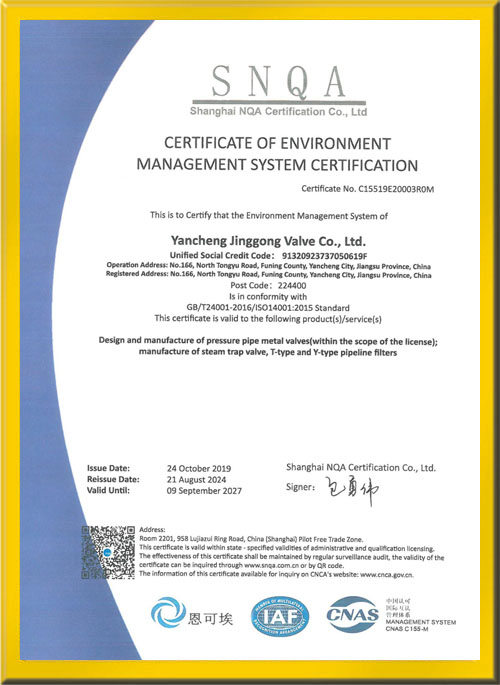This screenshot has height=685, width=500.
Task: Click Unified Social Credit Code 91320923737050619F
Action: [268, 256]
